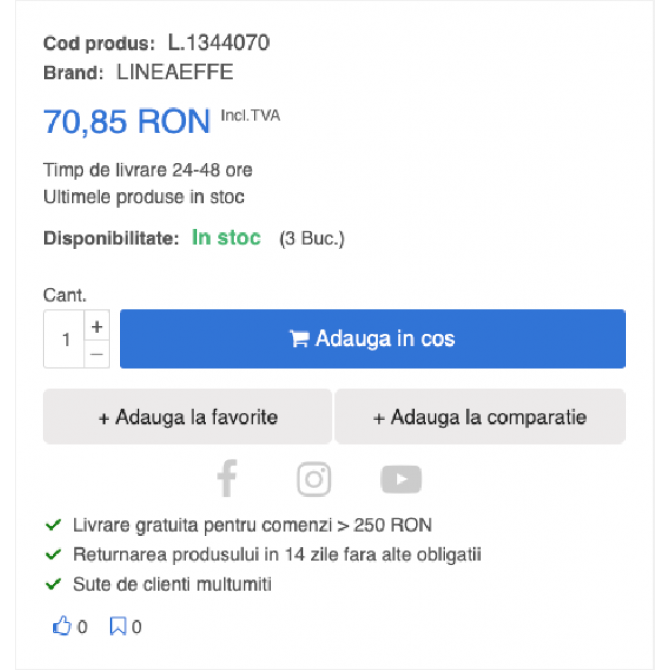Click the 70,85 RON price text
The height and width of the screenshot is (670, 670).
(x=127, y=122)
